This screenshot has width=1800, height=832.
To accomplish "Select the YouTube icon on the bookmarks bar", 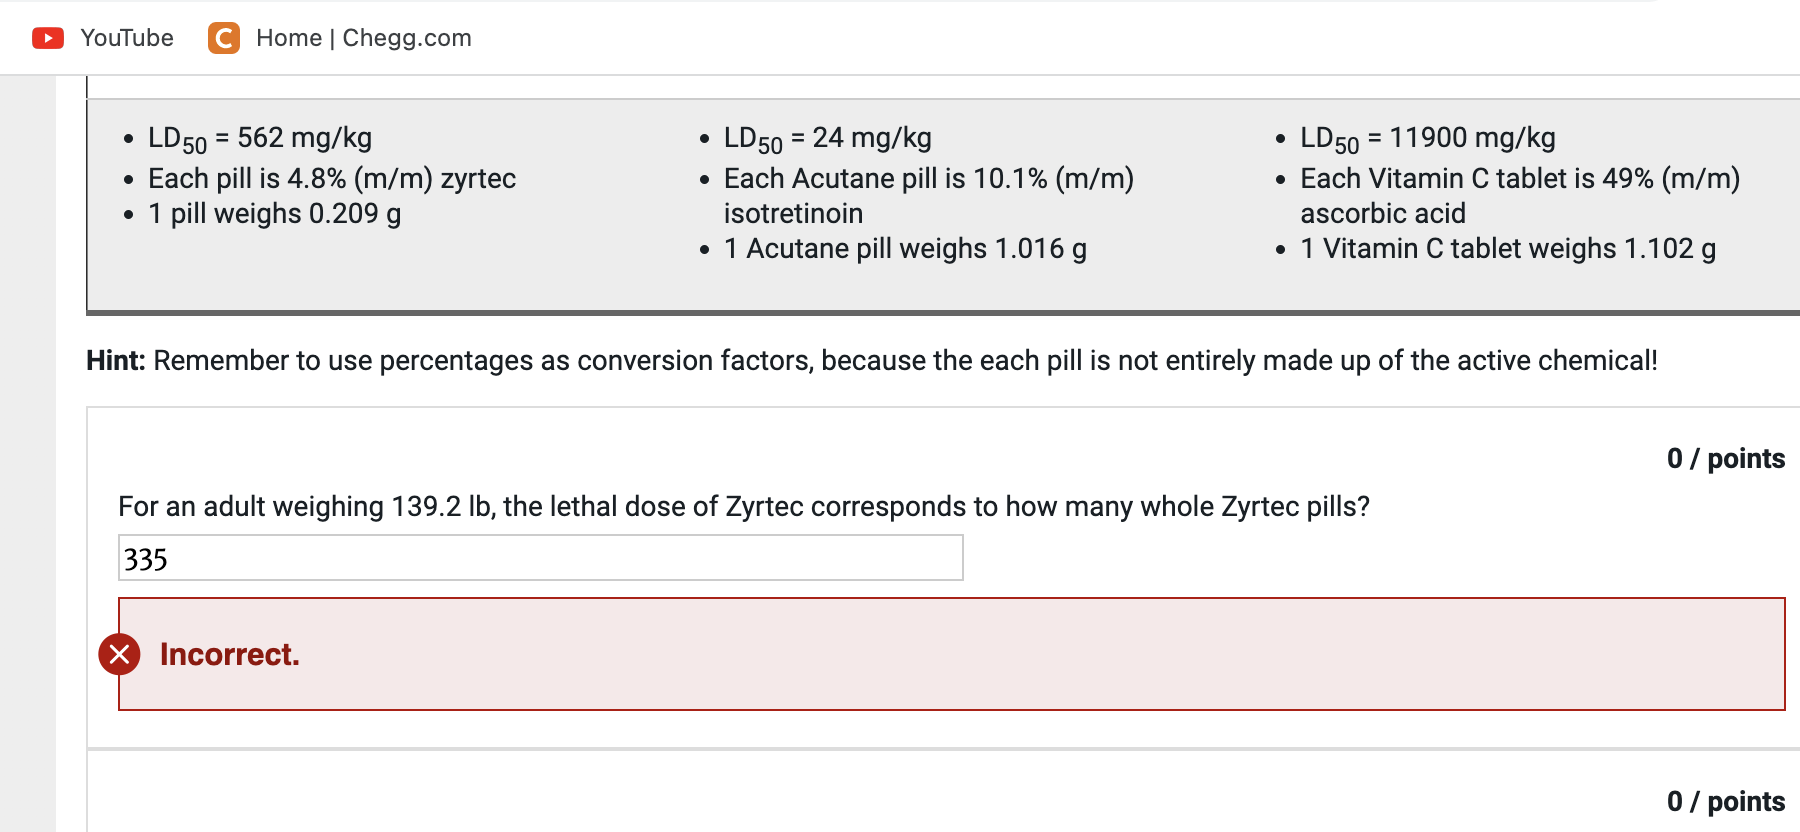I will [46, 38].
